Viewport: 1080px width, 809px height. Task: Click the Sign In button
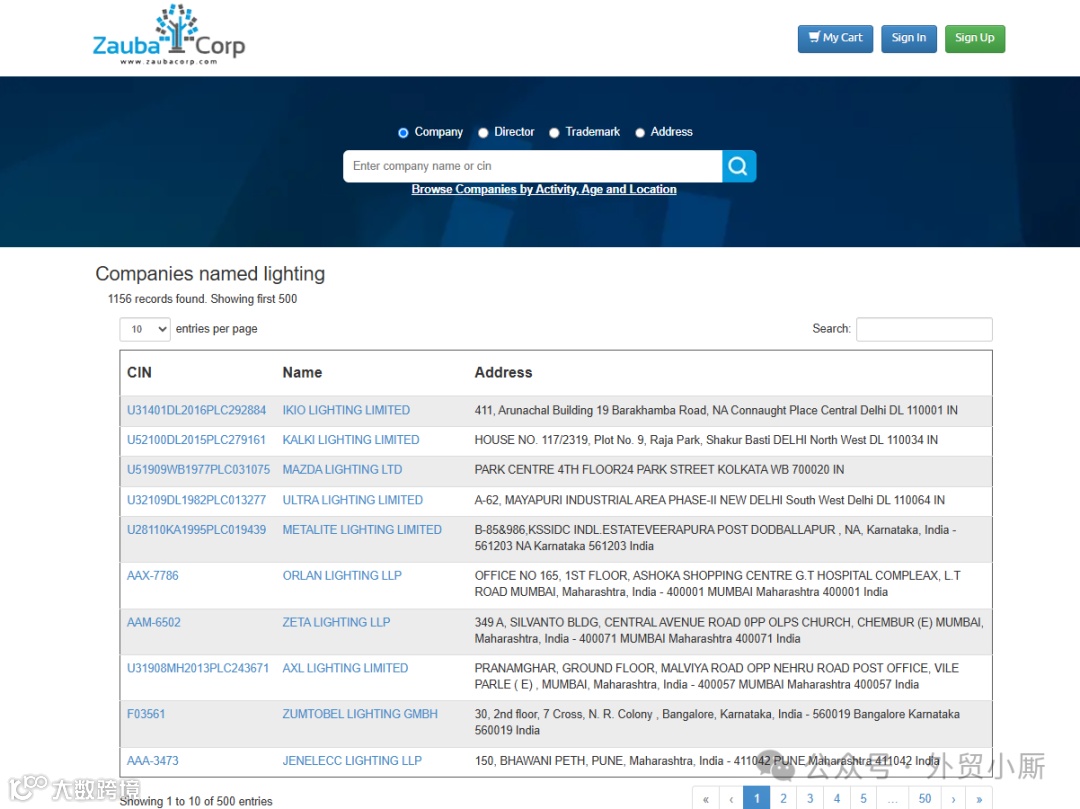click(x=908, y=39)
